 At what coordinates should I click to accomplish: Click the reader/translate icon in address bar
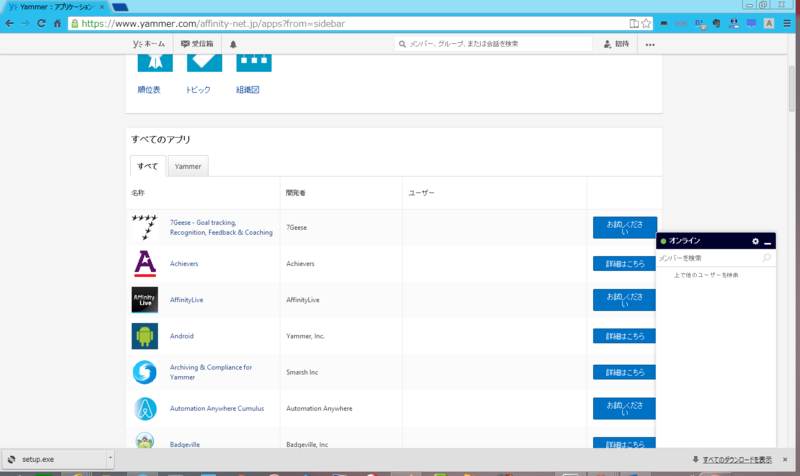click(634, 23)
